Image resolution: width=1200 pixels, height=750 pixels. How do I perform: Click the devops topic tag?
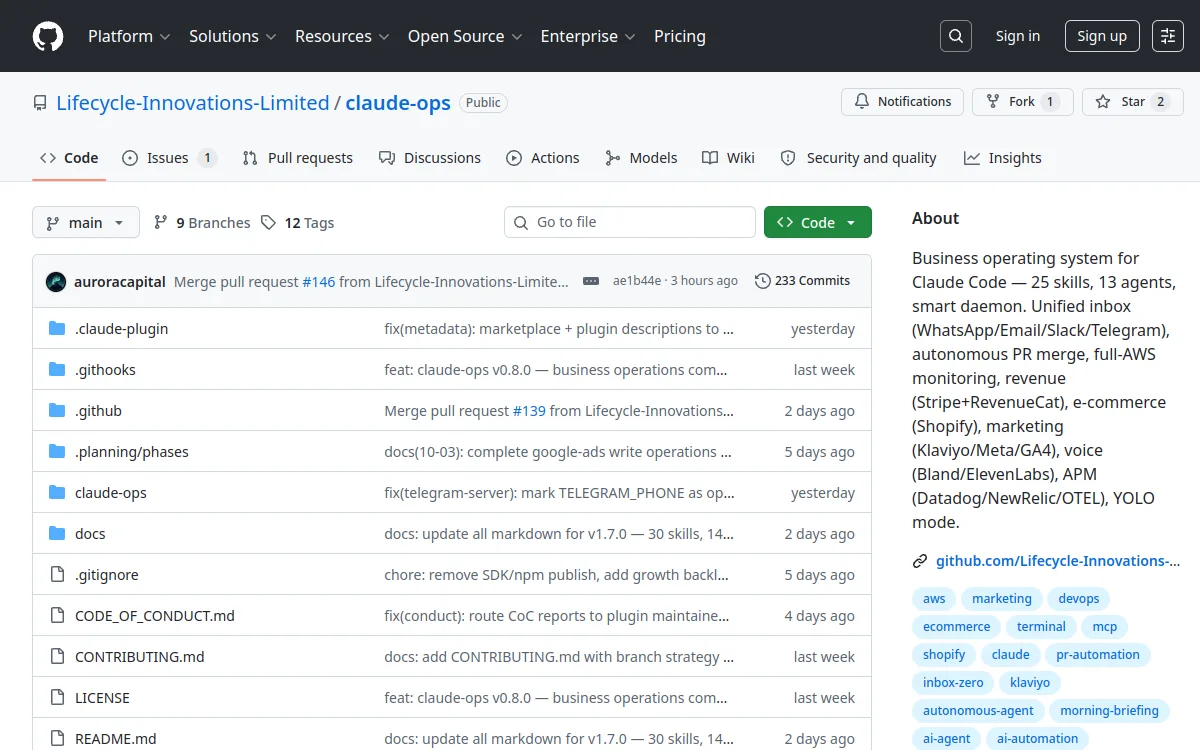point(1079,599)
